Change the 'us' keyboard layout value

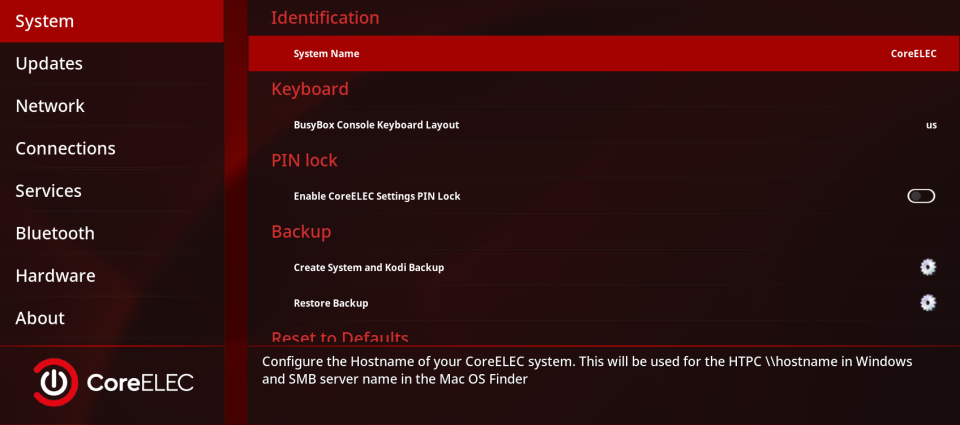point(931,125)
